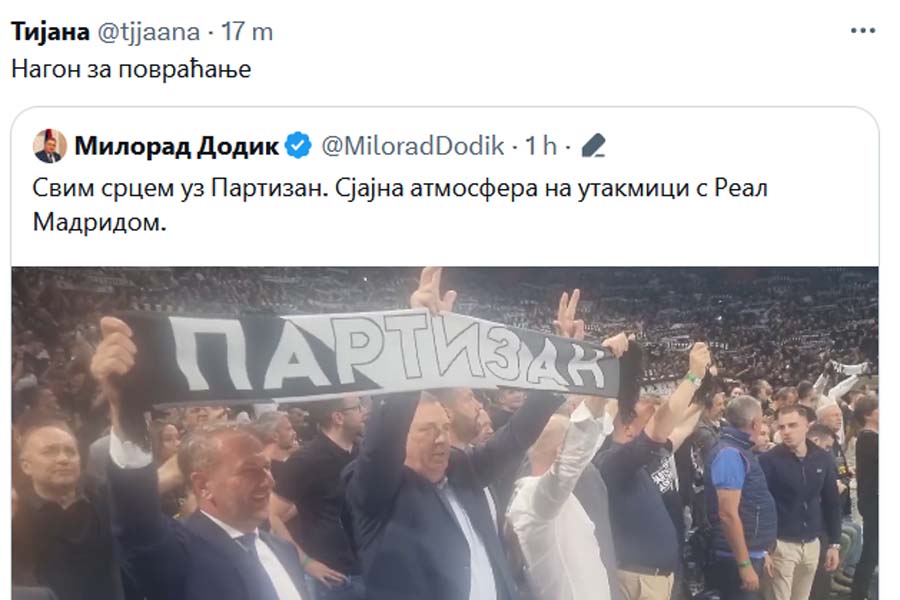Open the Партизан scarf photo

445,433
